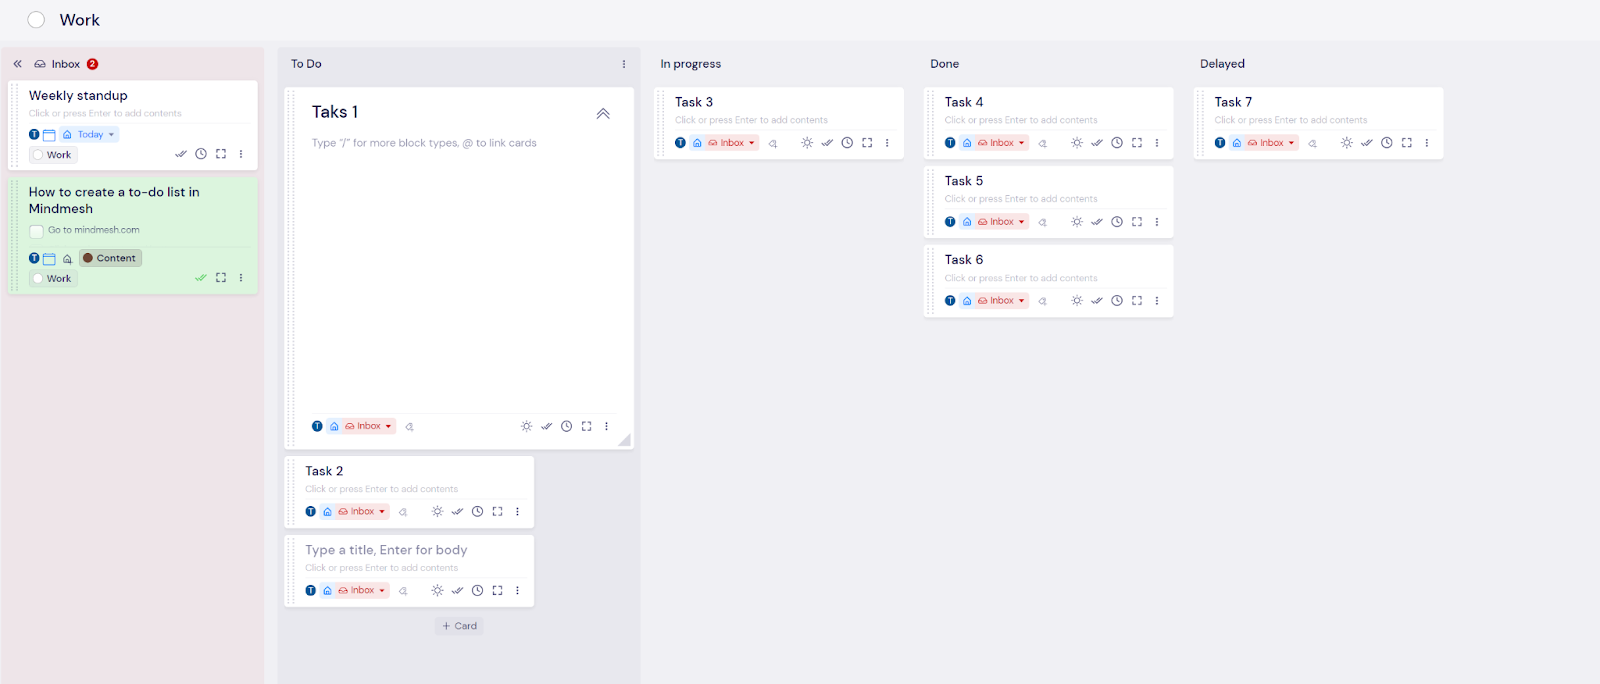Open three-dot menu on Task 2 card
Viewport: 1600px width, 684px height.
coord(517,512)
